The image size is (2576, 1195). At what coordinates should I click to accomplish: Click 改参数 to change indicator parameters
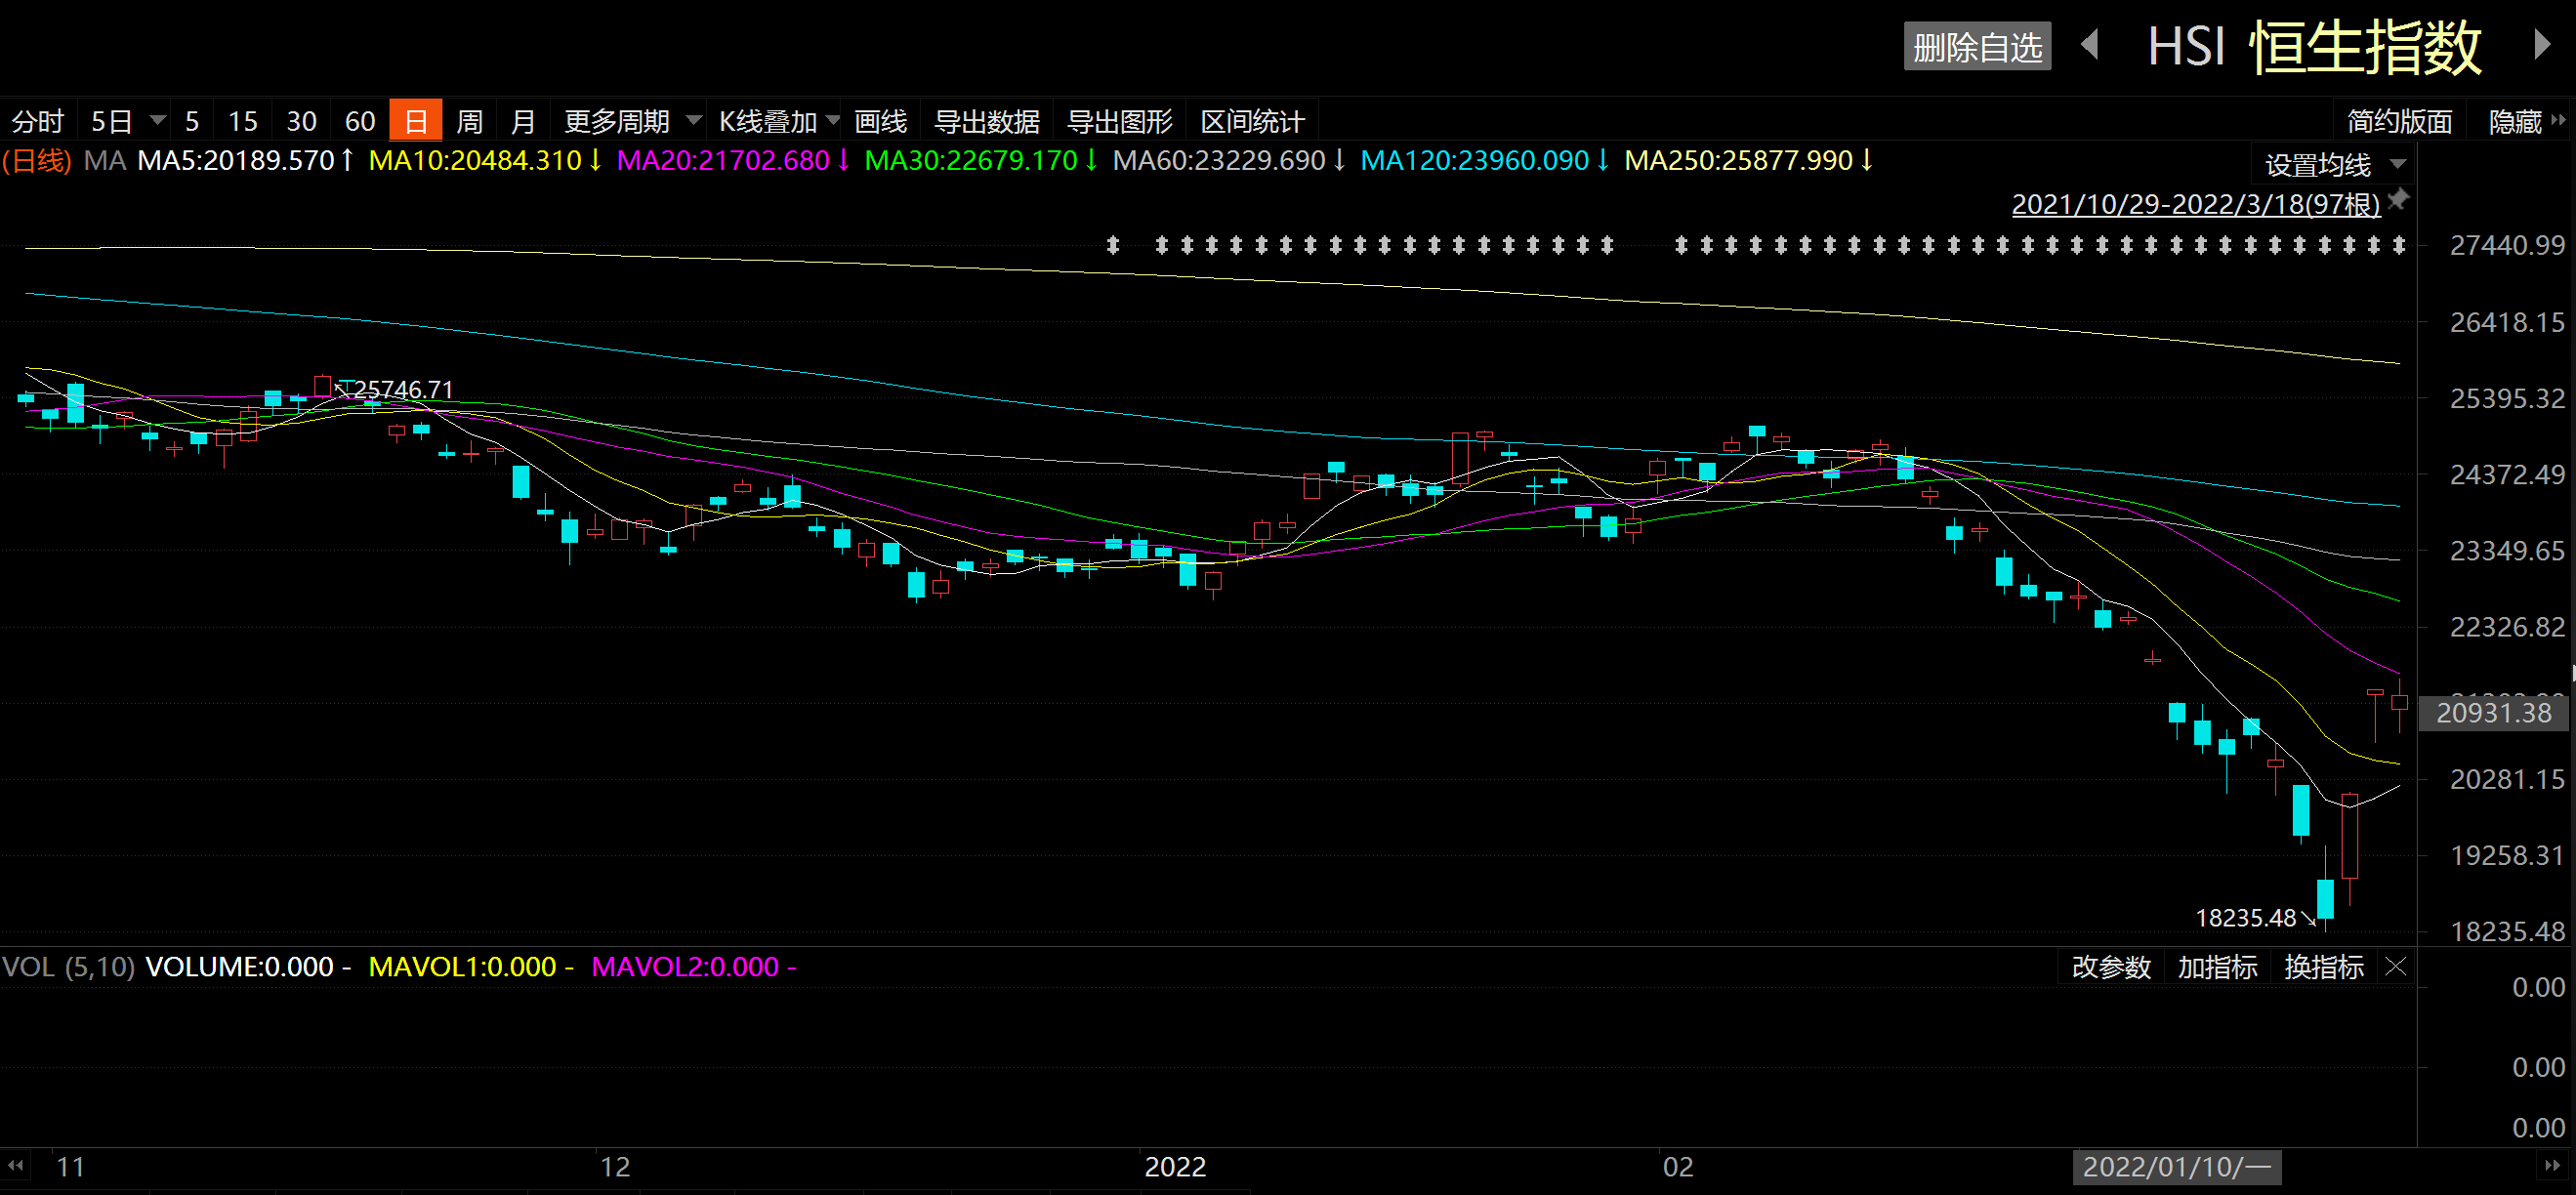point(2111,967)
